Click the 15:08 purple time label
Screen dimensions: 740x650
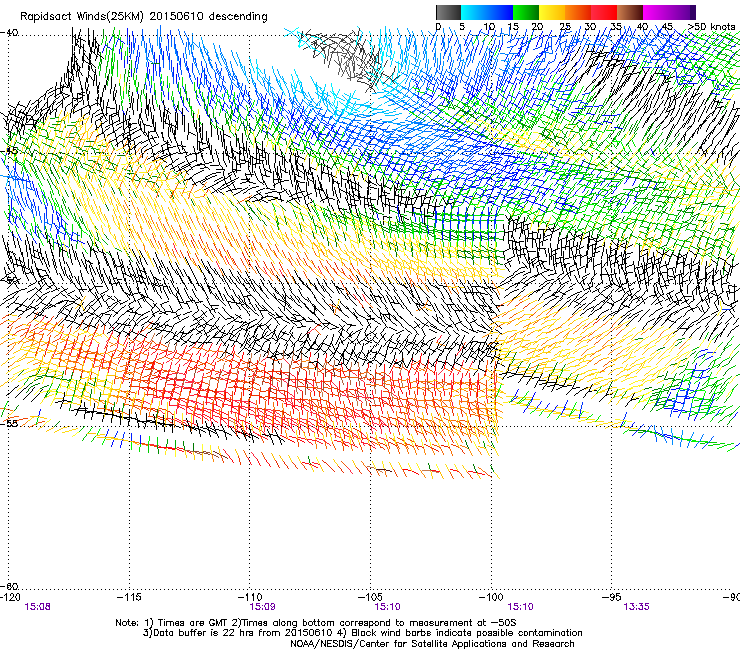pyautogui.click(x=37, y=607)
